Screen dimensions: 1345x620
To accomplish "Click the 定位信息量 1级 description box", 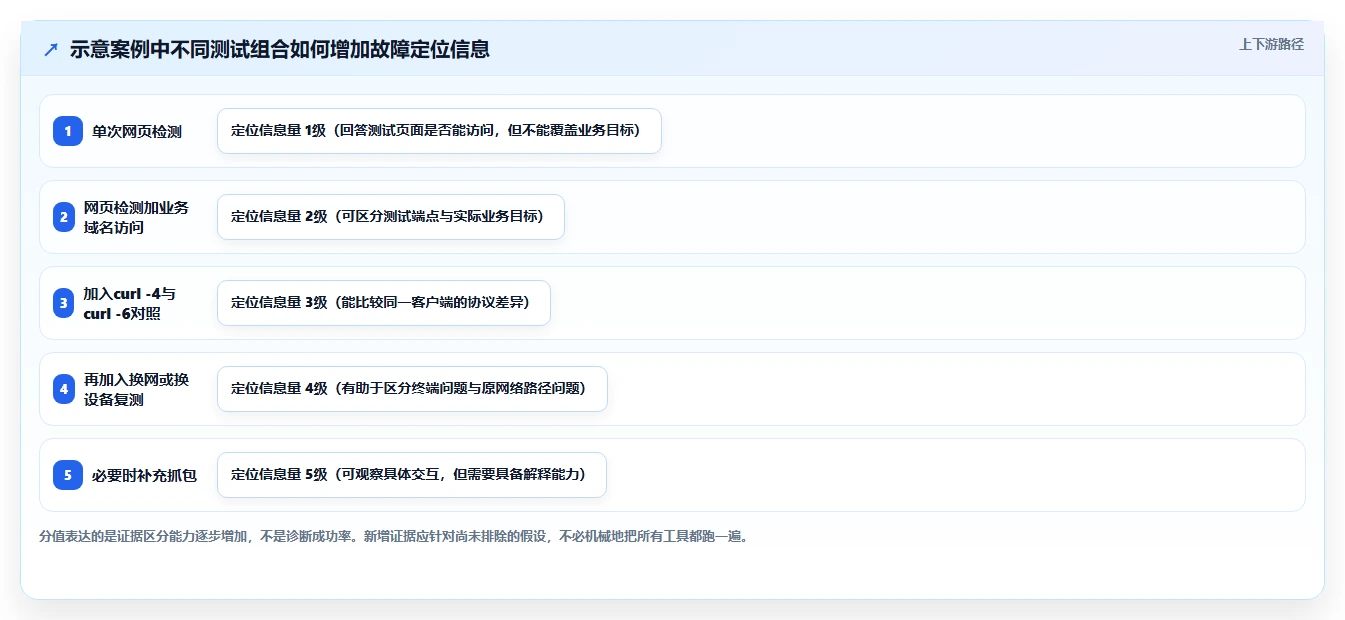I will (439, 131).
